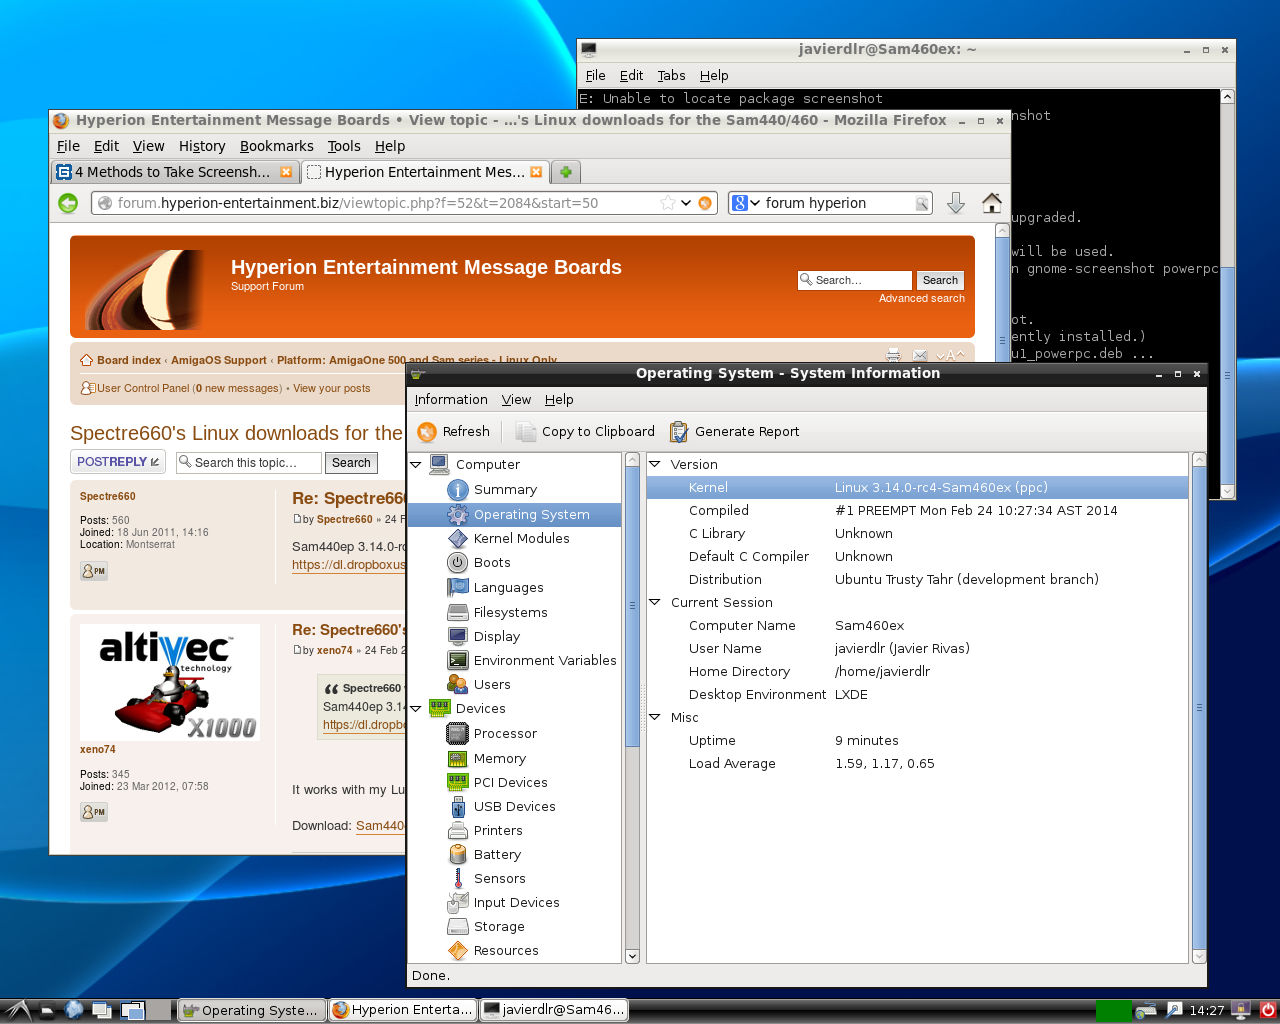Click the Refresh toolbar icon
Viewport: 1280px width, 1024px height.
pos(428,432)
